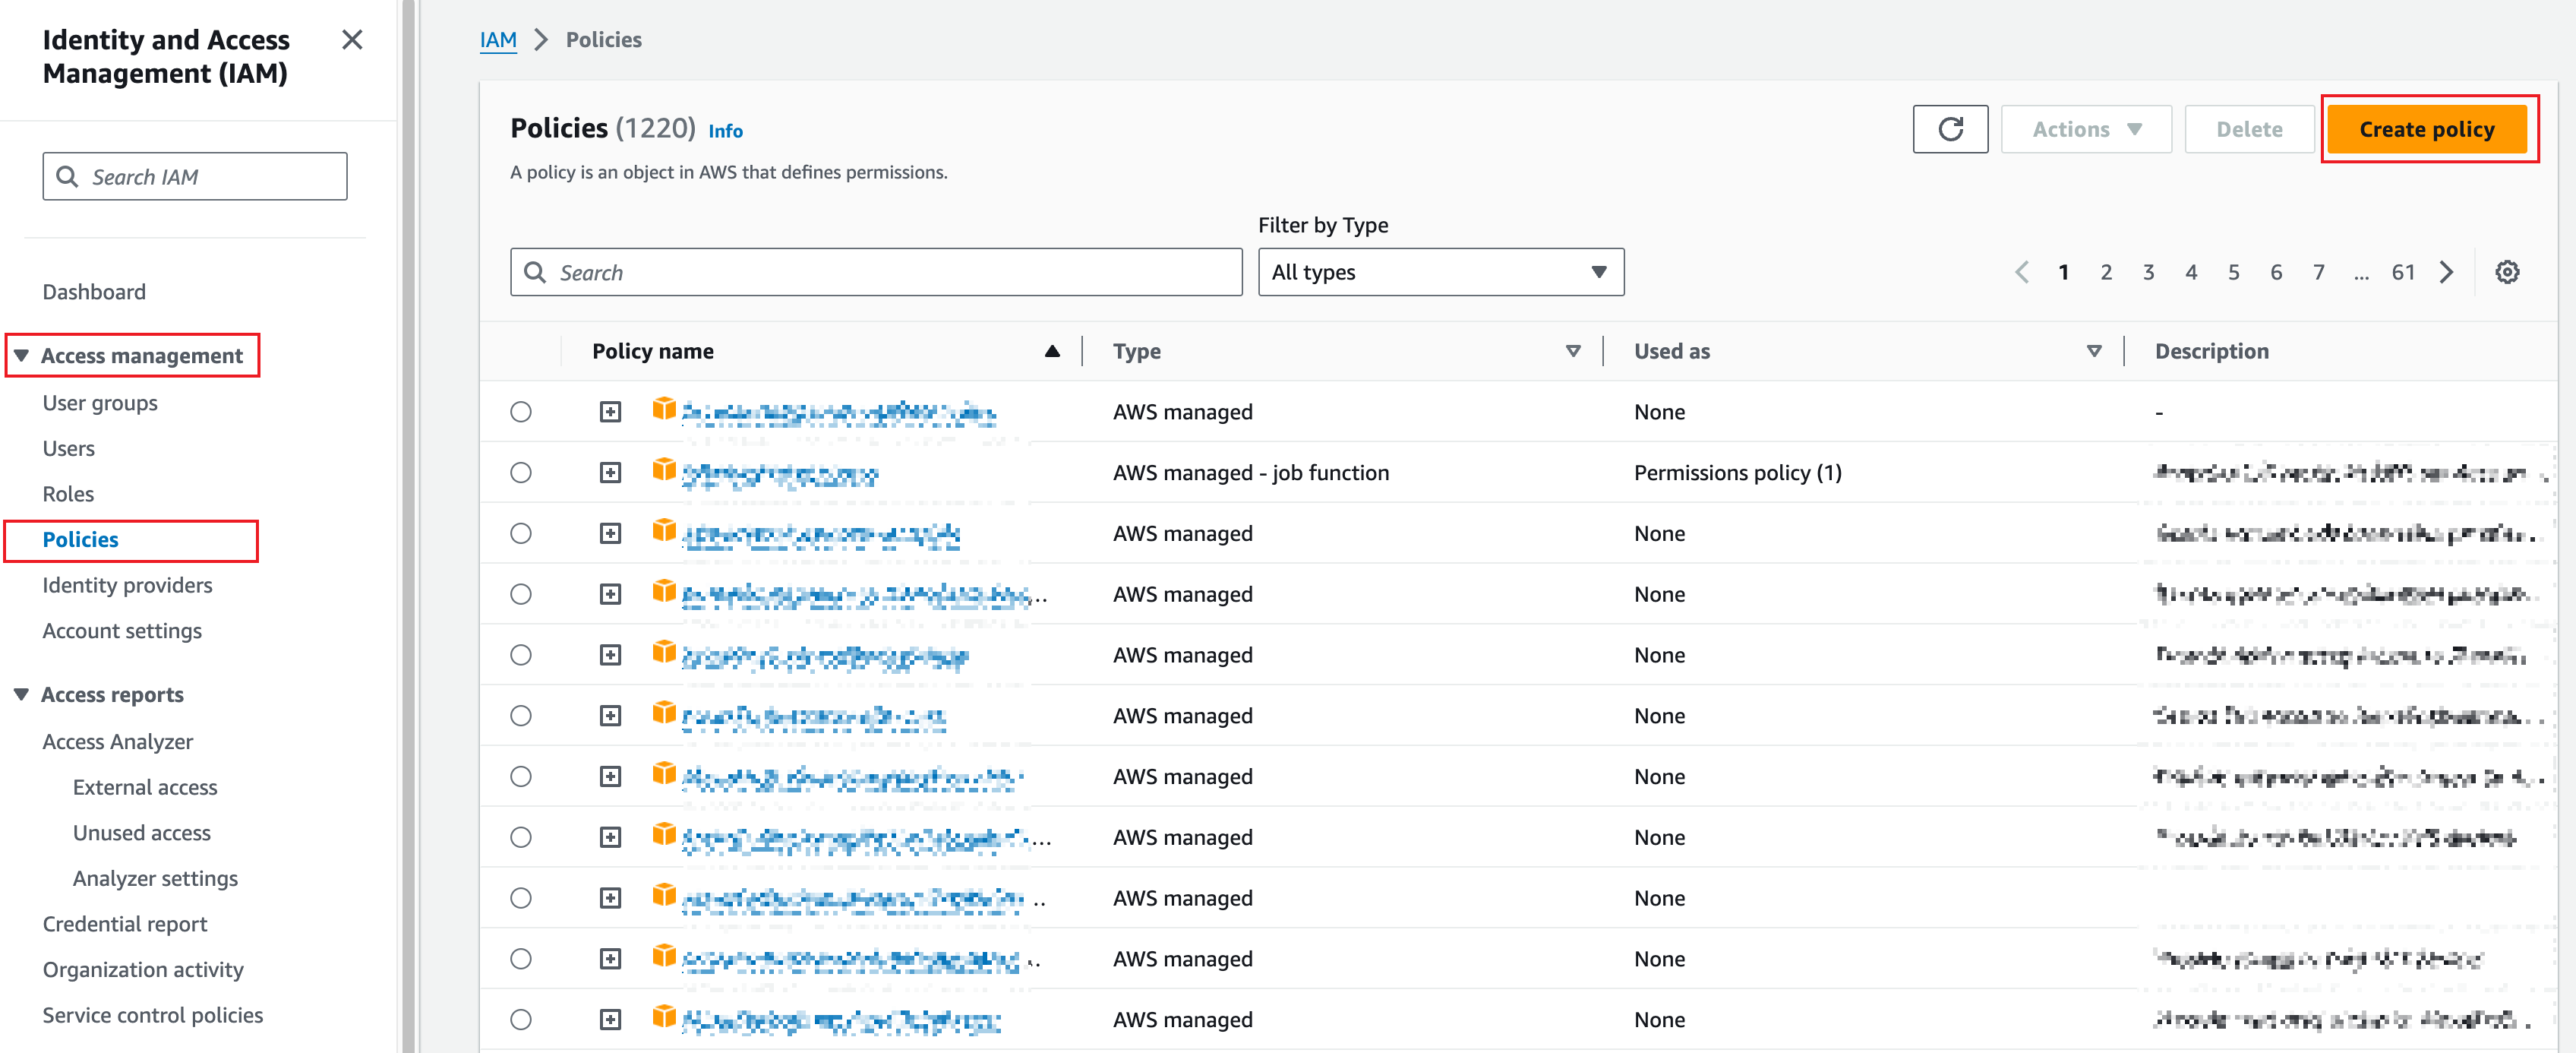Go to page 6 of policies
Screen dimensions: 2576x1053
click(2276, 272)
